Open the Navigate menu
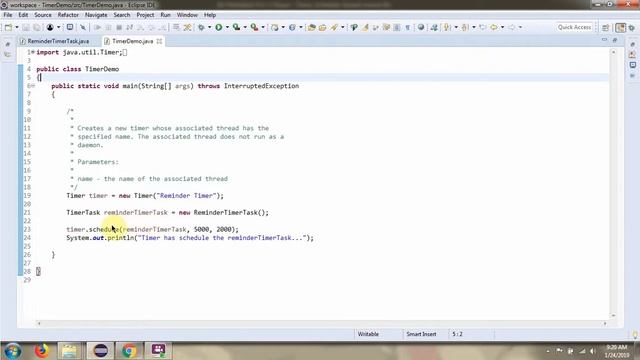The height and width of the screenshot is (360, 640). pyautogui.click(x=96, y=15)
